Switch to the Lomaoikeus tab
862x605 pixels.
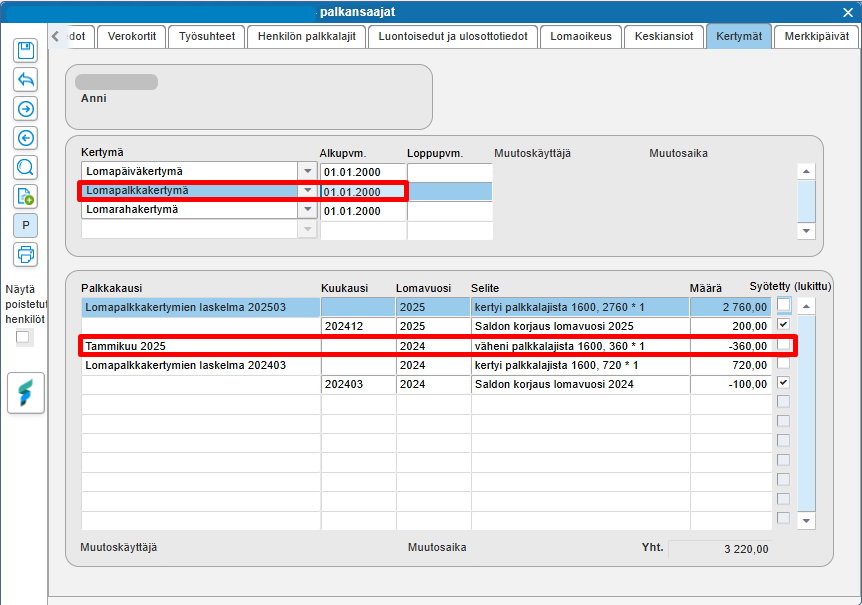581,36
